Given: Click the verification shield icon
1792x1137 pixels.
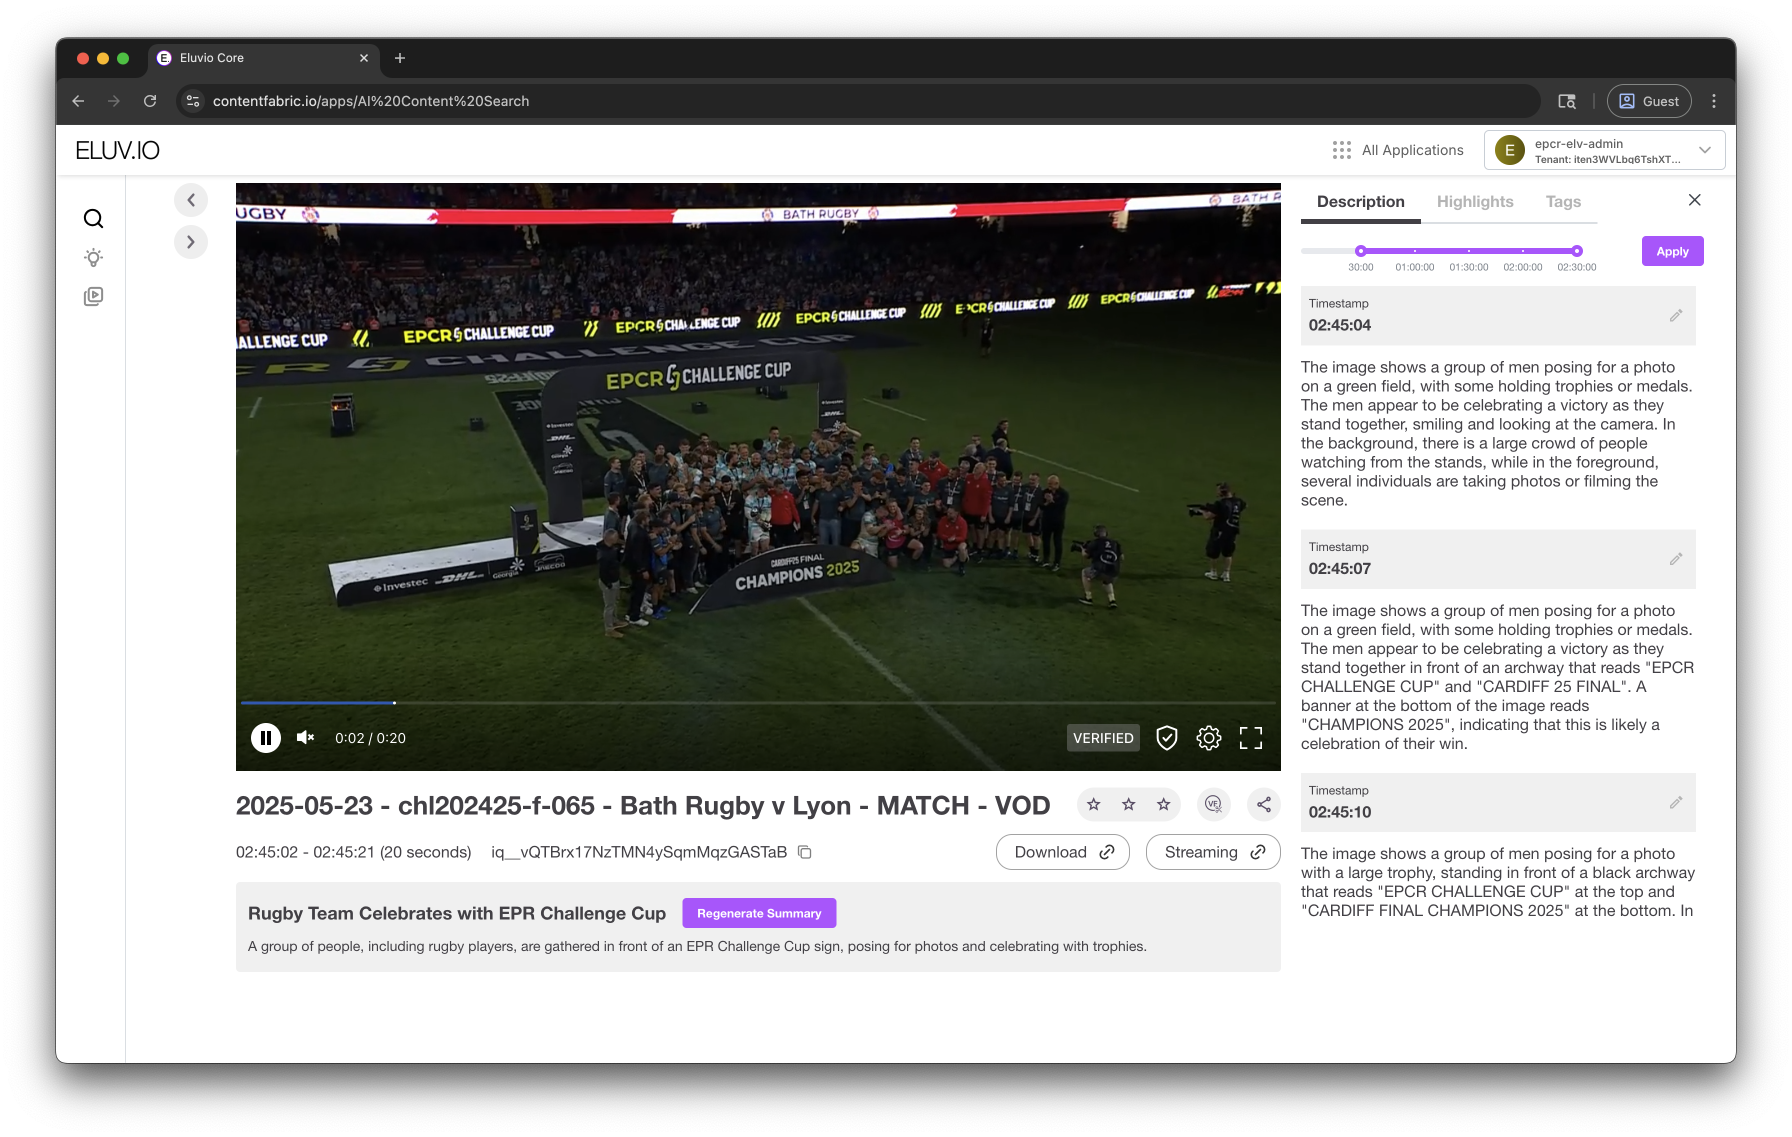Looking at the screenshot, I should (x=1167, y=738).
